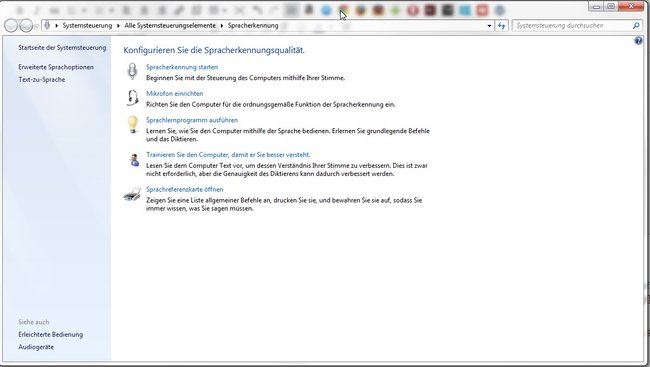
Task: Open Mikrofon einrichten
Action: (175, 94)
